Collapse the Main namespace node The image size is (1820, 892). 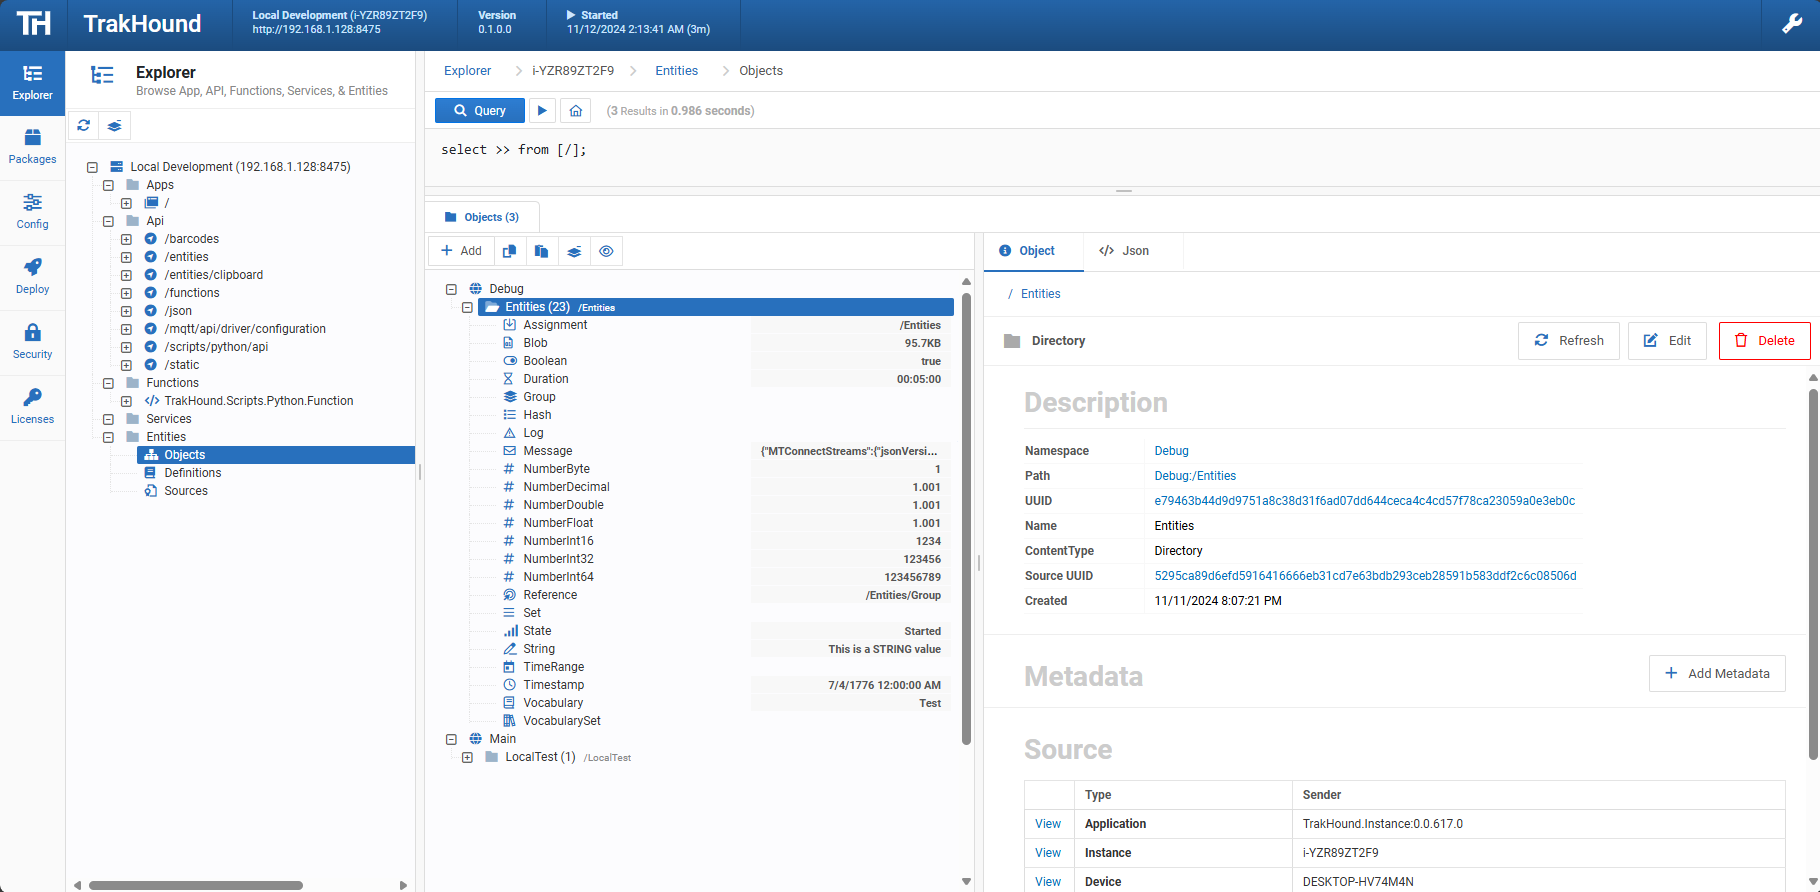pos(451,739)
